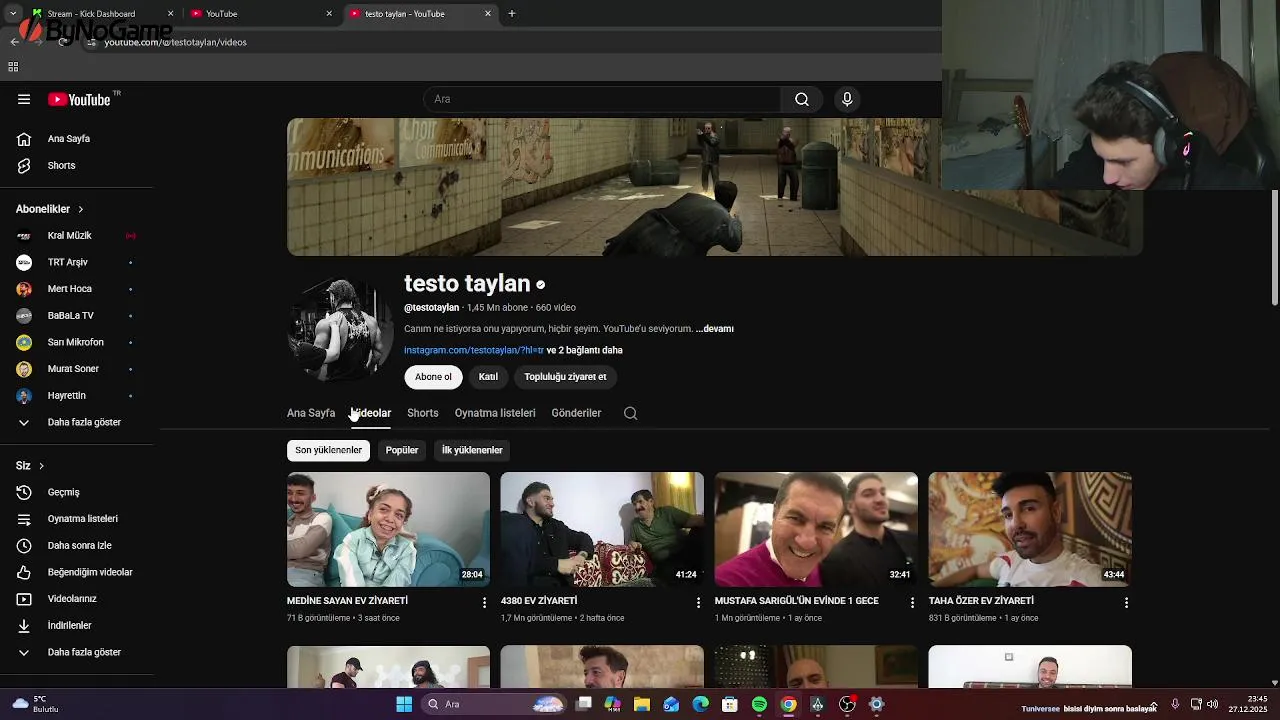The image size is (1280, 720).
Task: Select the İlk yüklenenler filter chip
Action: pyautogui.click(x=472, y=450)
